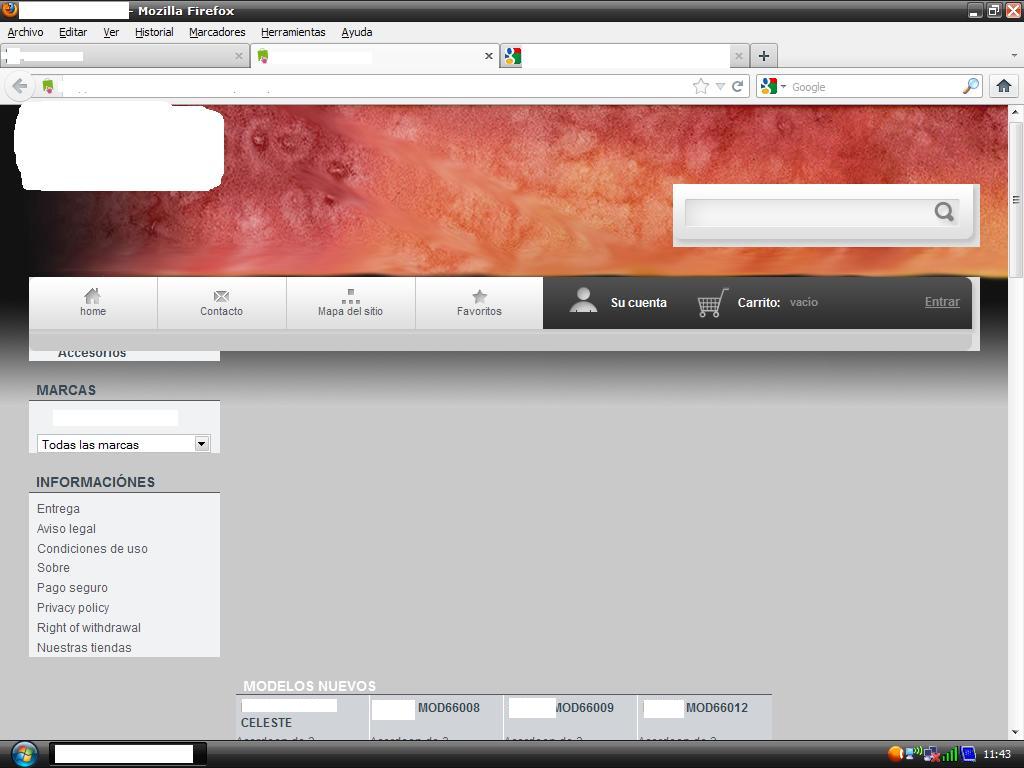Open the MOD66012 product link
This screenshot has height=768, width=1024.
pos(716,708)
